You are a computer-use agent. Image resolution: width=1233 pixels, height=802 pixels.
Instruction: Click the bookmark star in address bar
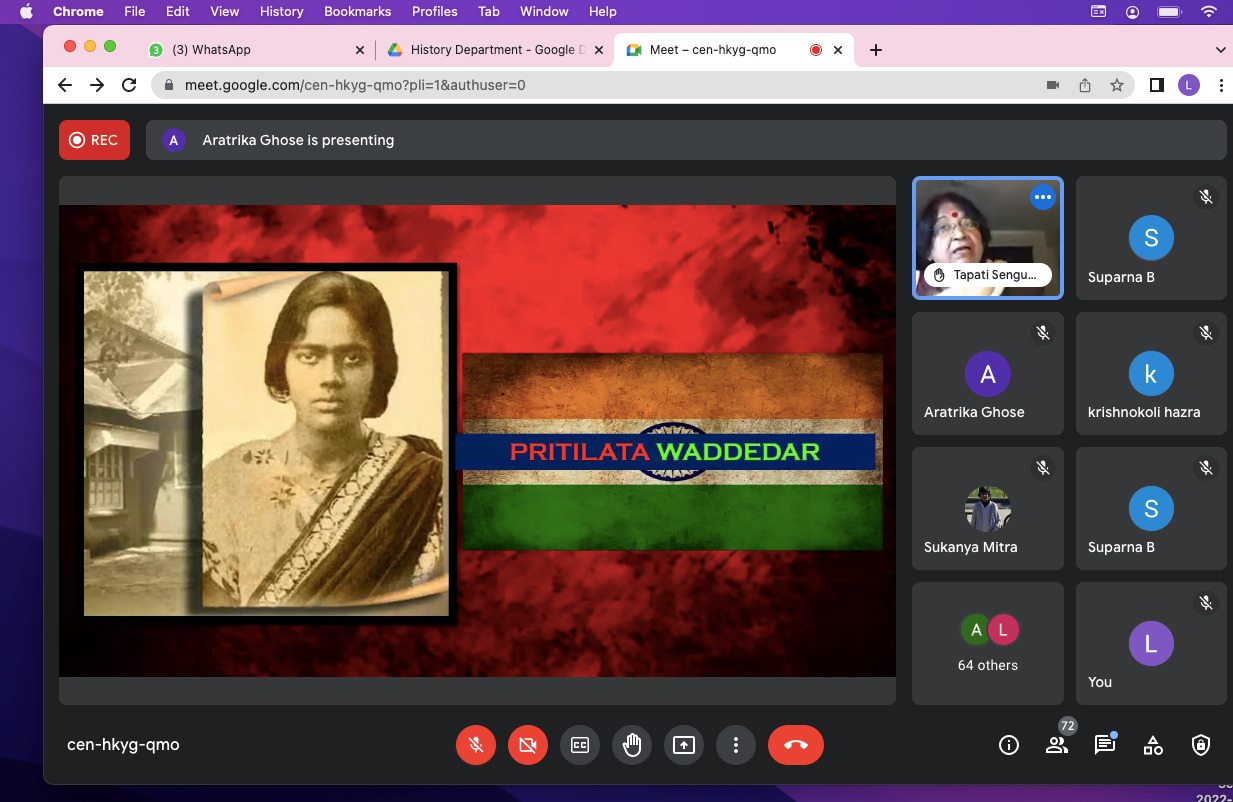(x=1117, y=85)
